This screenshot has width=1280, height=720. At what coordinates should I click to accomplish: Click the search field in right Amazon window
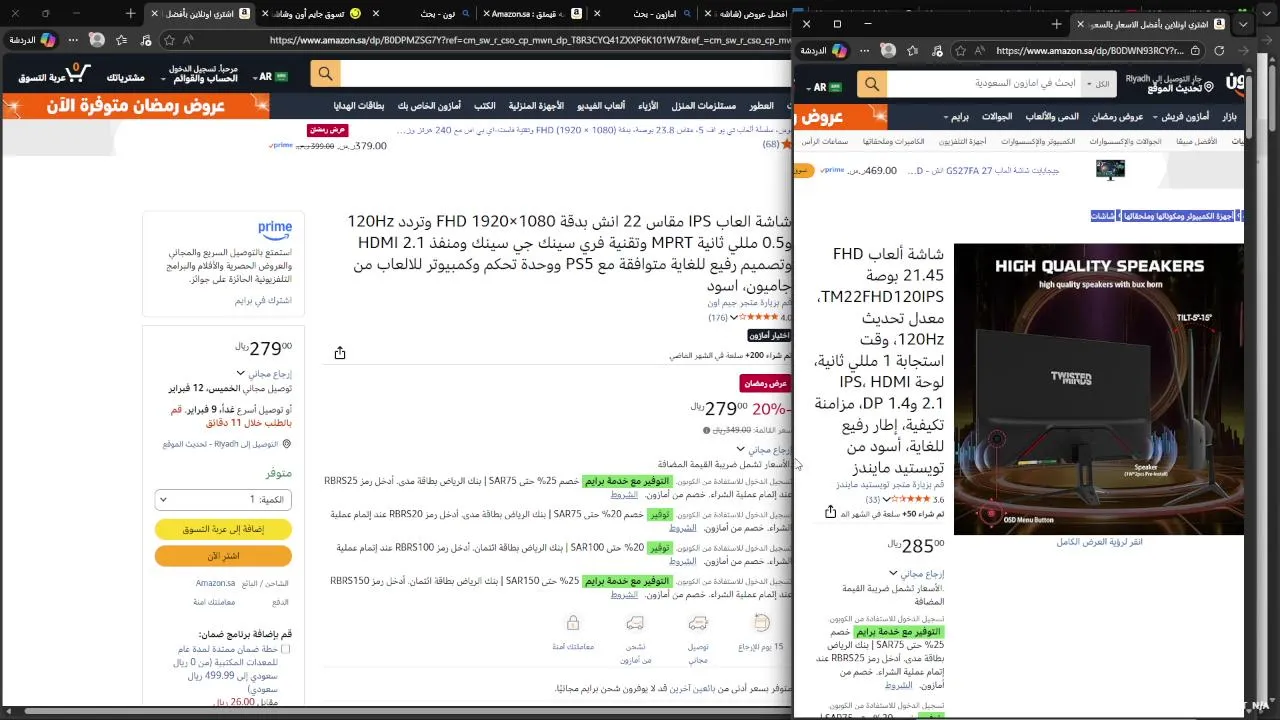pyautogui.click(x=985, y=85)
